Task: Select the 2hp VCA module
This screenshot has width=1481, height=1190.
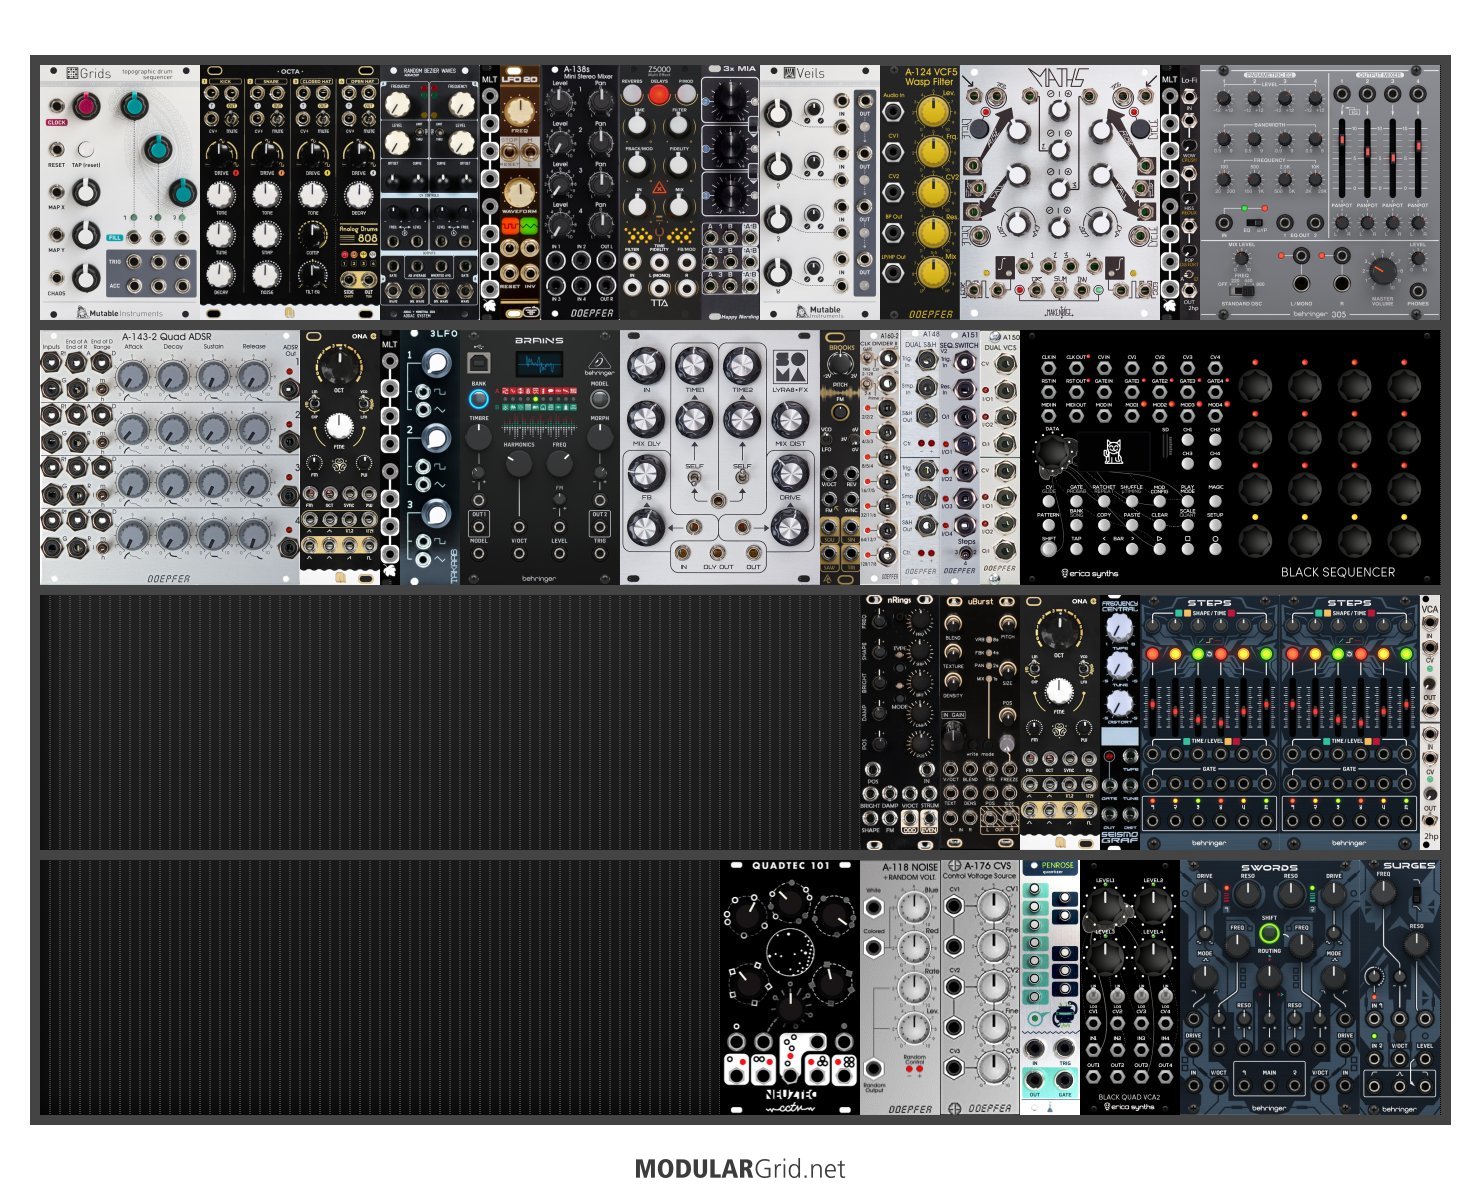Action: 1430,722
